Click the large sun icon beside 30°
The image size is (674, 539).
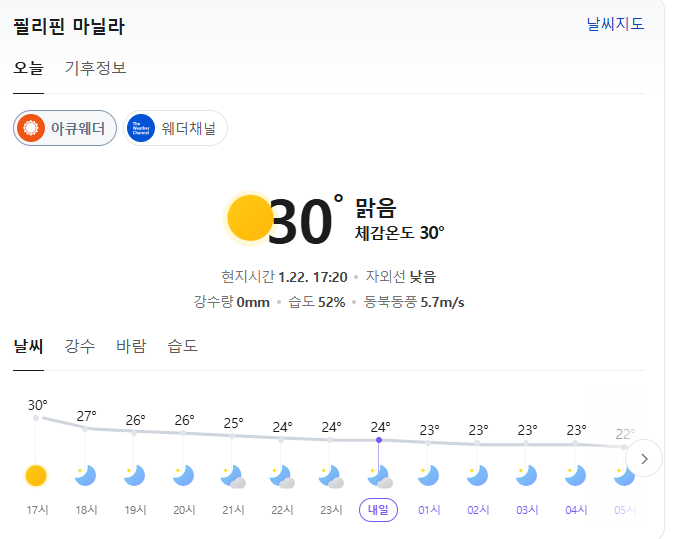(248, 219)
